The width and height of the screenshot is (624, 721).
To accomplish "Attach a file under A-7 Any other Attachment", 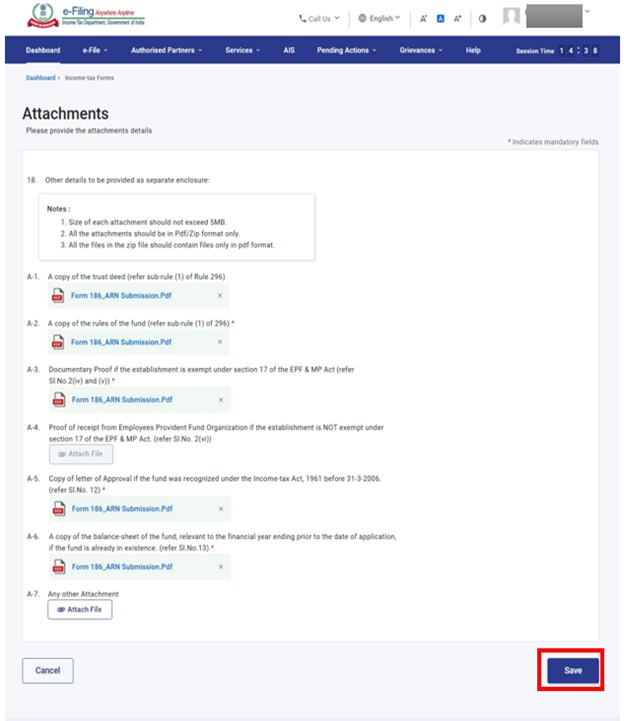I will point(80,609).
